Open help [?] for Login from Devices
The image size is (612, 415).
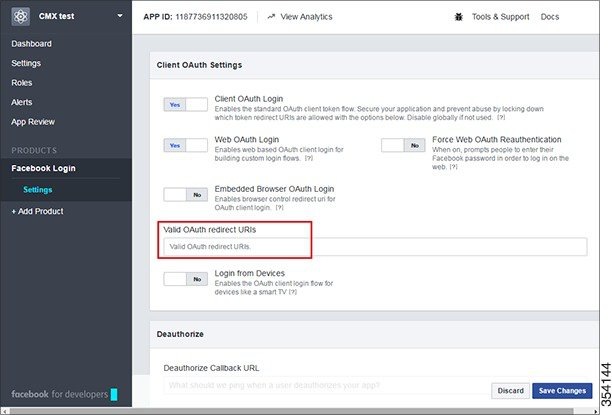pyautogui.click(x=293, y=292)
